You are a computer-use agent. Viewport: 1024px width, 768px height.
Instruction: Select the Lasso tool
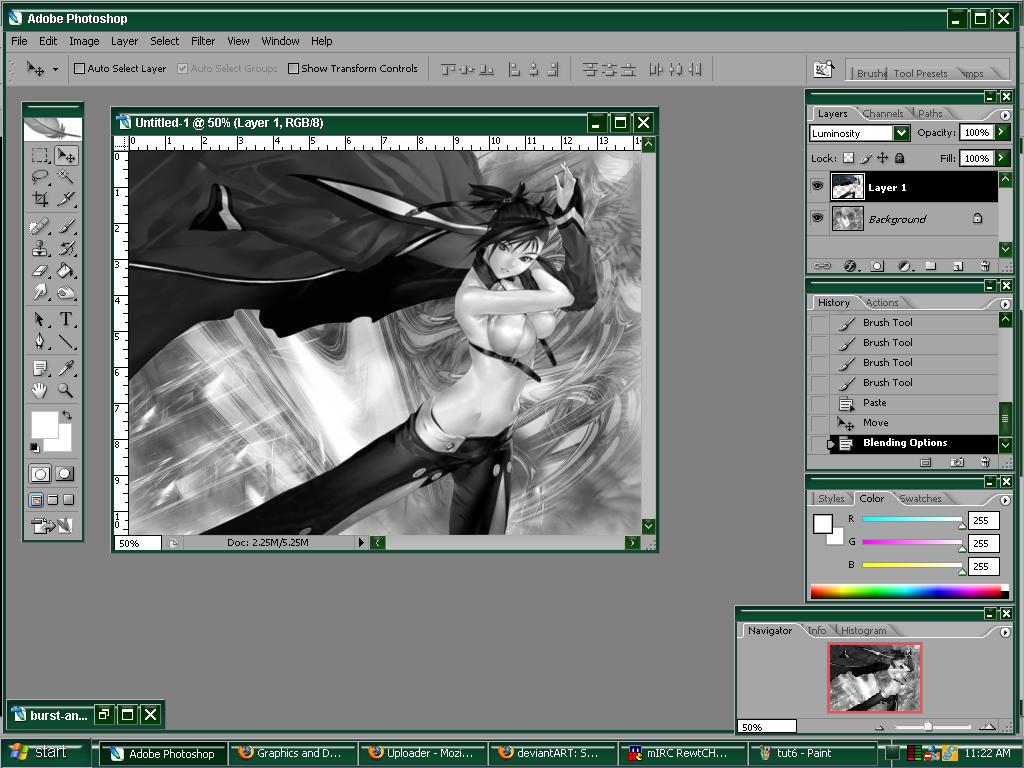40,177
